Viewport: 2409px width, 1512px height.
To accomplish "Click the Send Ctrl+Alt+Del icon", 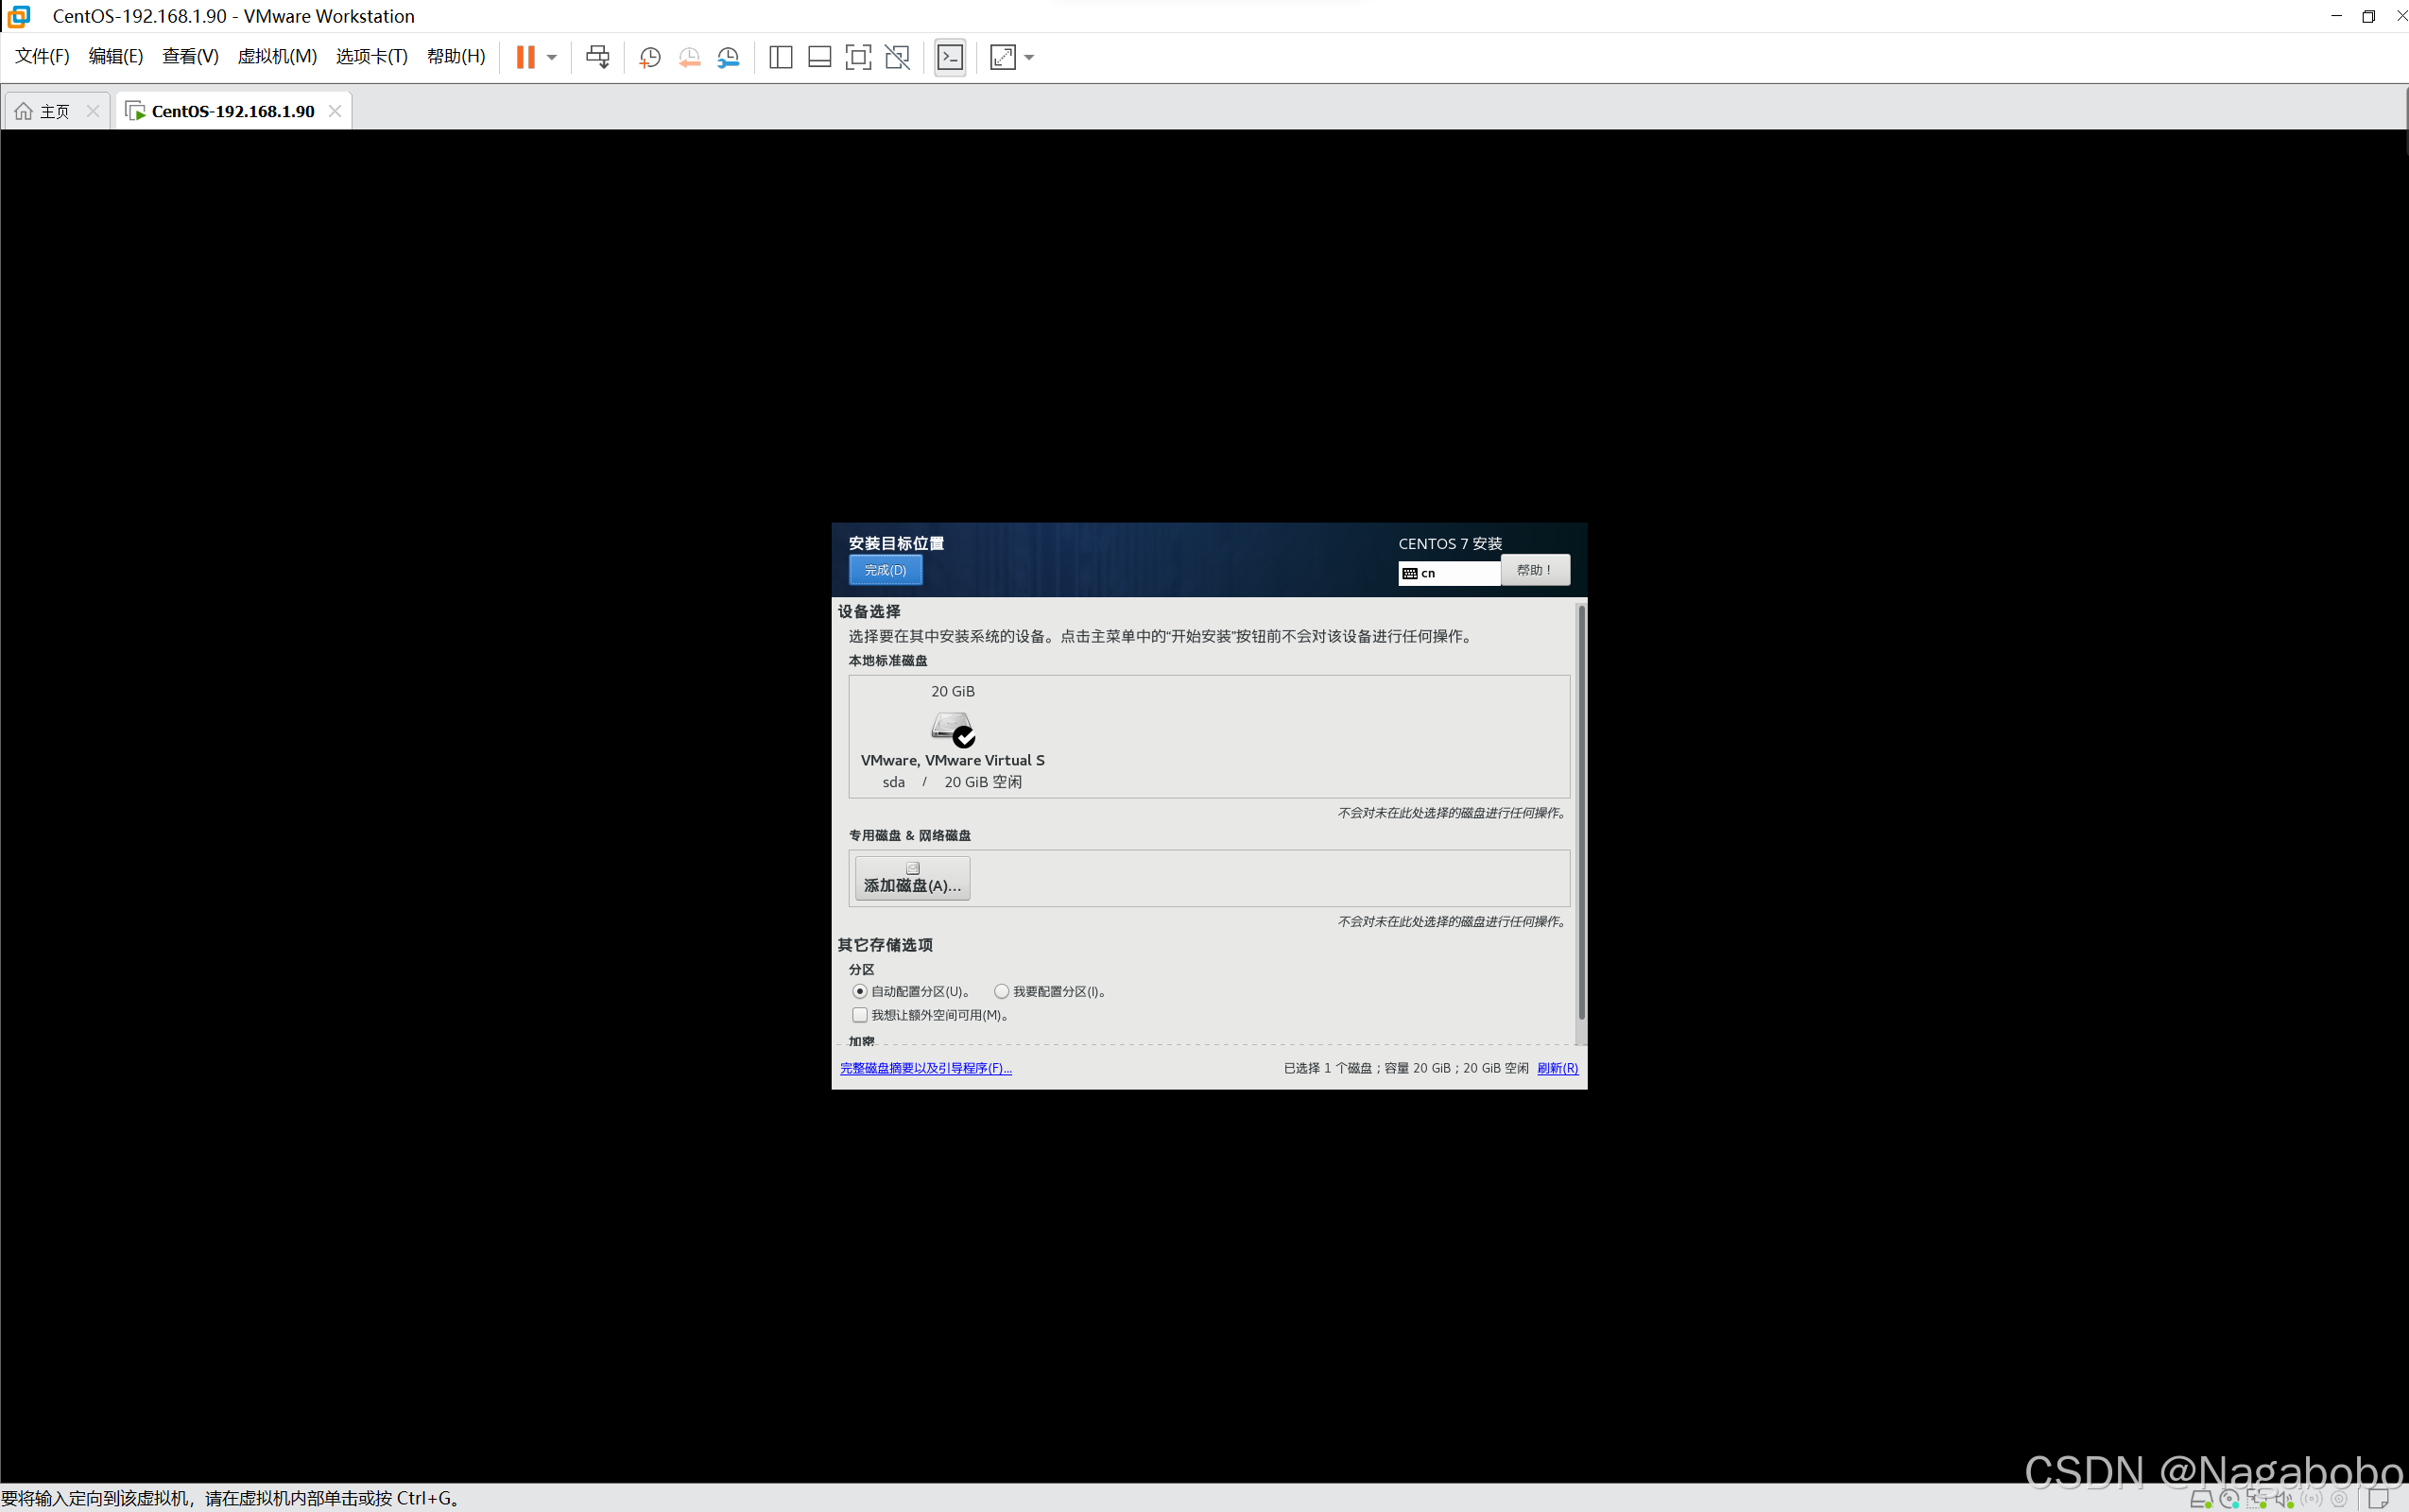I will (597, 57).
